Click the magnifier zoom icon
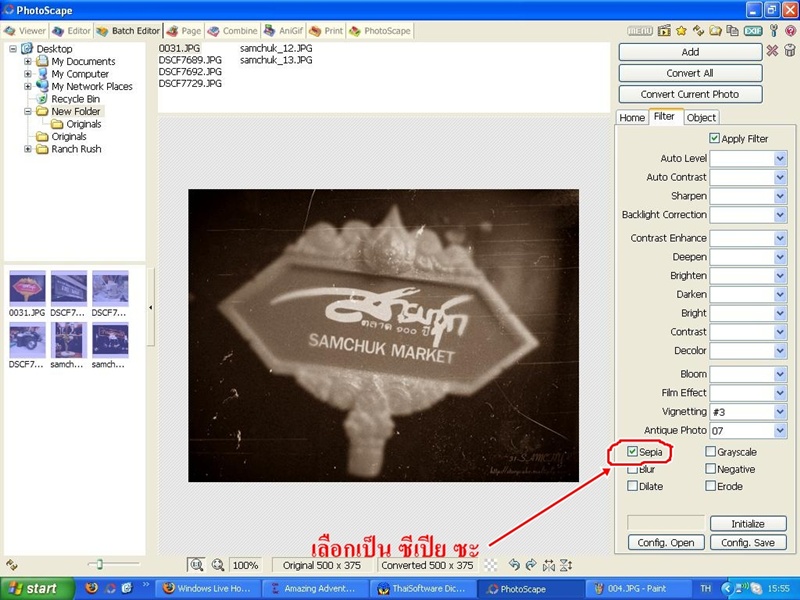The width and height of the screenshot is (800, 600). (x=218, y=565)
